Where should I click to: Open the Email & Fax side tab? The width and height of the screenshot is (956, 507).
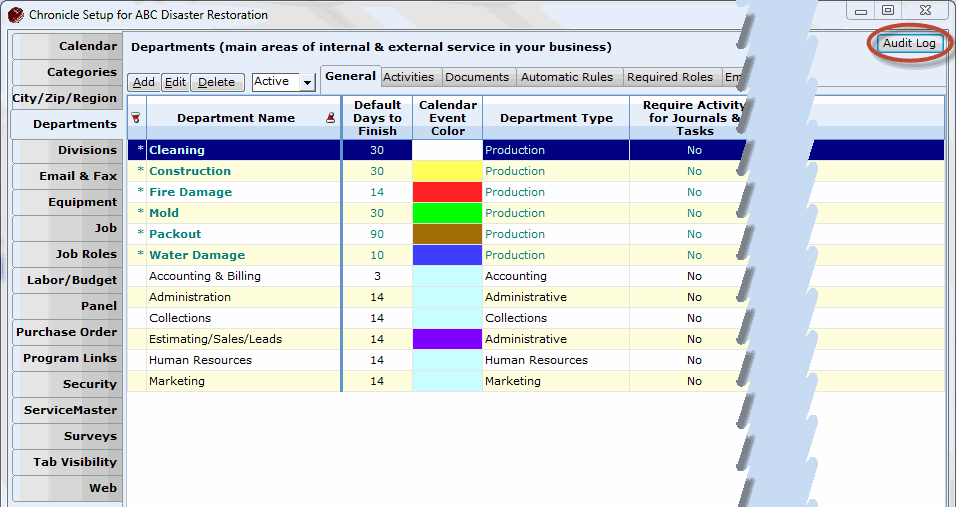click(x=67, y=176)
